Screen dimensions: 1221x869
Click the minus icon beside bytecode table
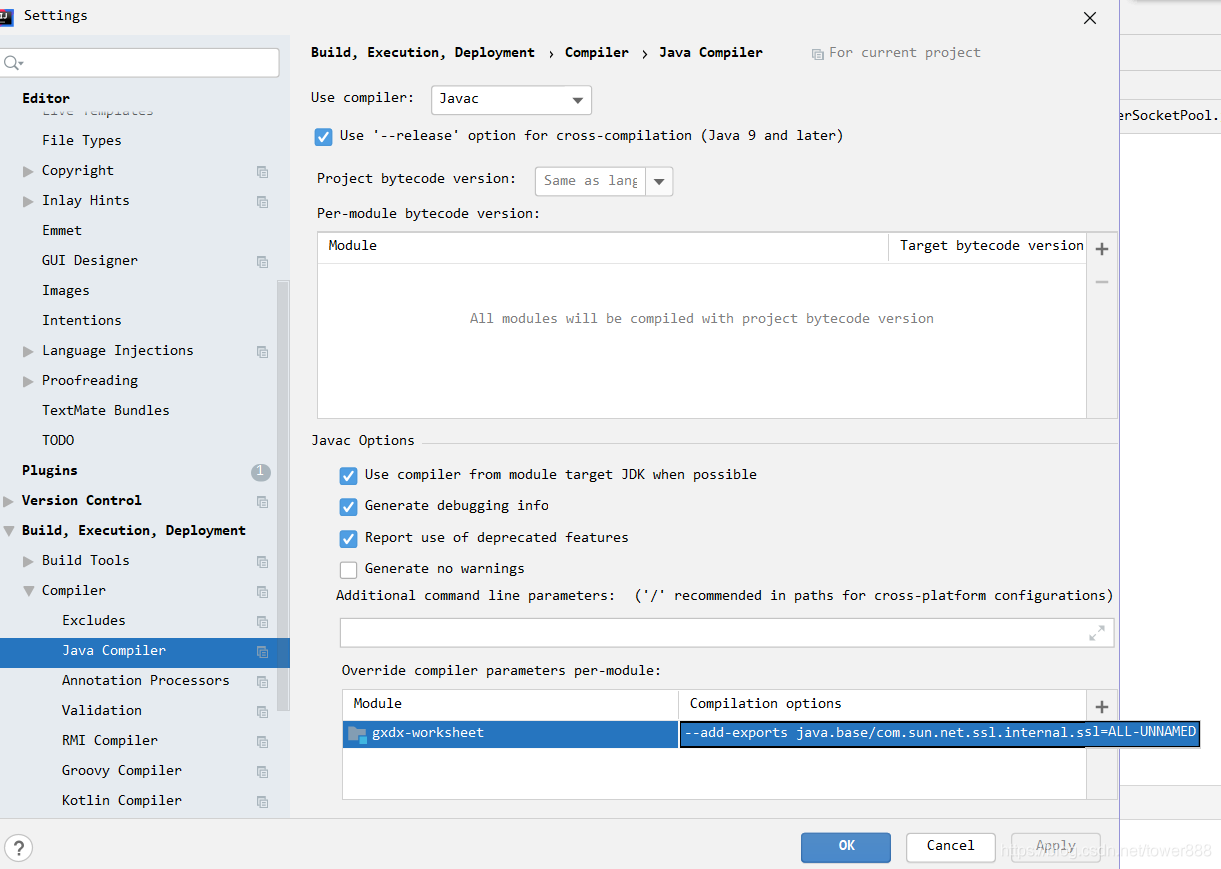(1102, 282)
